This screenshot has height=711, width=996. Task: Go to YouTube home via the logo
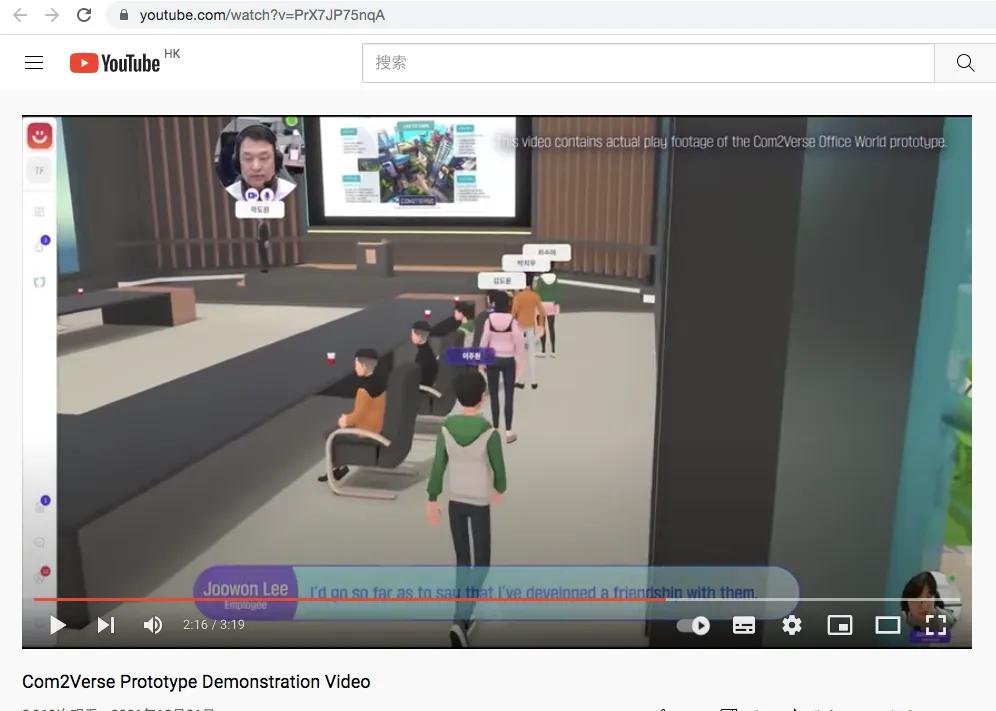click(115, 63)
